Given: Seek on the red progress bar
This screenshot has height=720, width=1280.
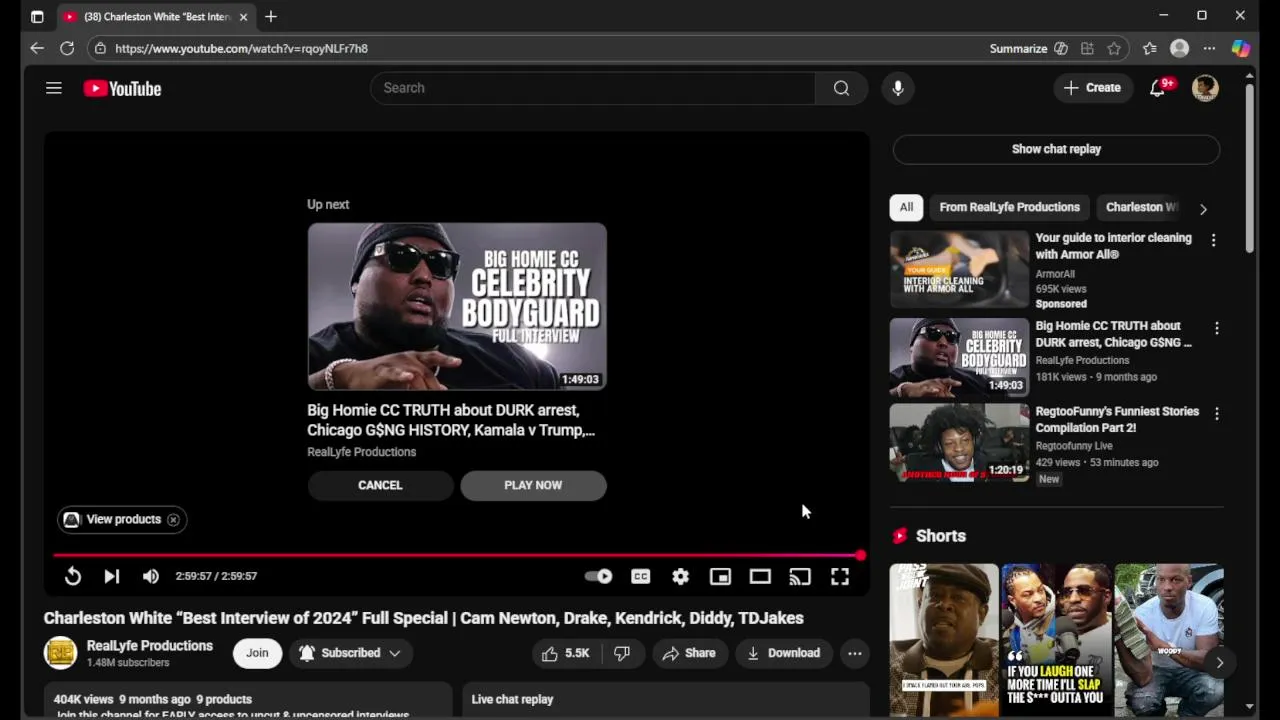Looking at the screenshot, I should click(x=457, y=555).
